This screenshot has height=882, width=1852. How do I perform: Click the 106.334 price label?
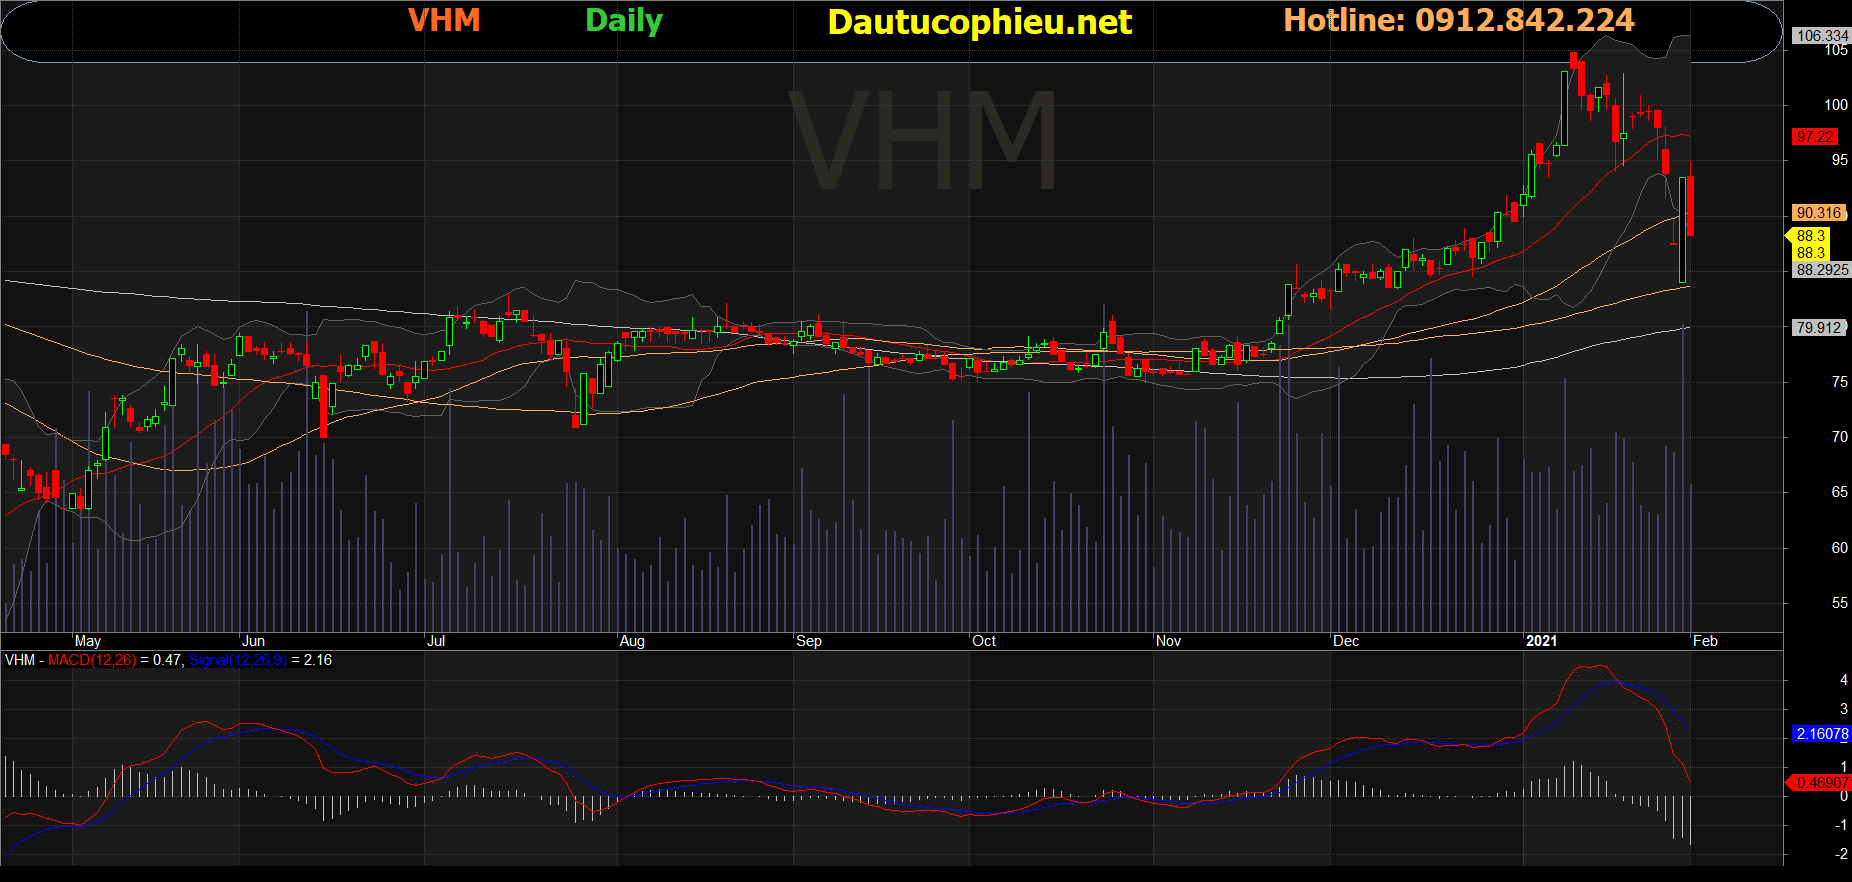1822,36
